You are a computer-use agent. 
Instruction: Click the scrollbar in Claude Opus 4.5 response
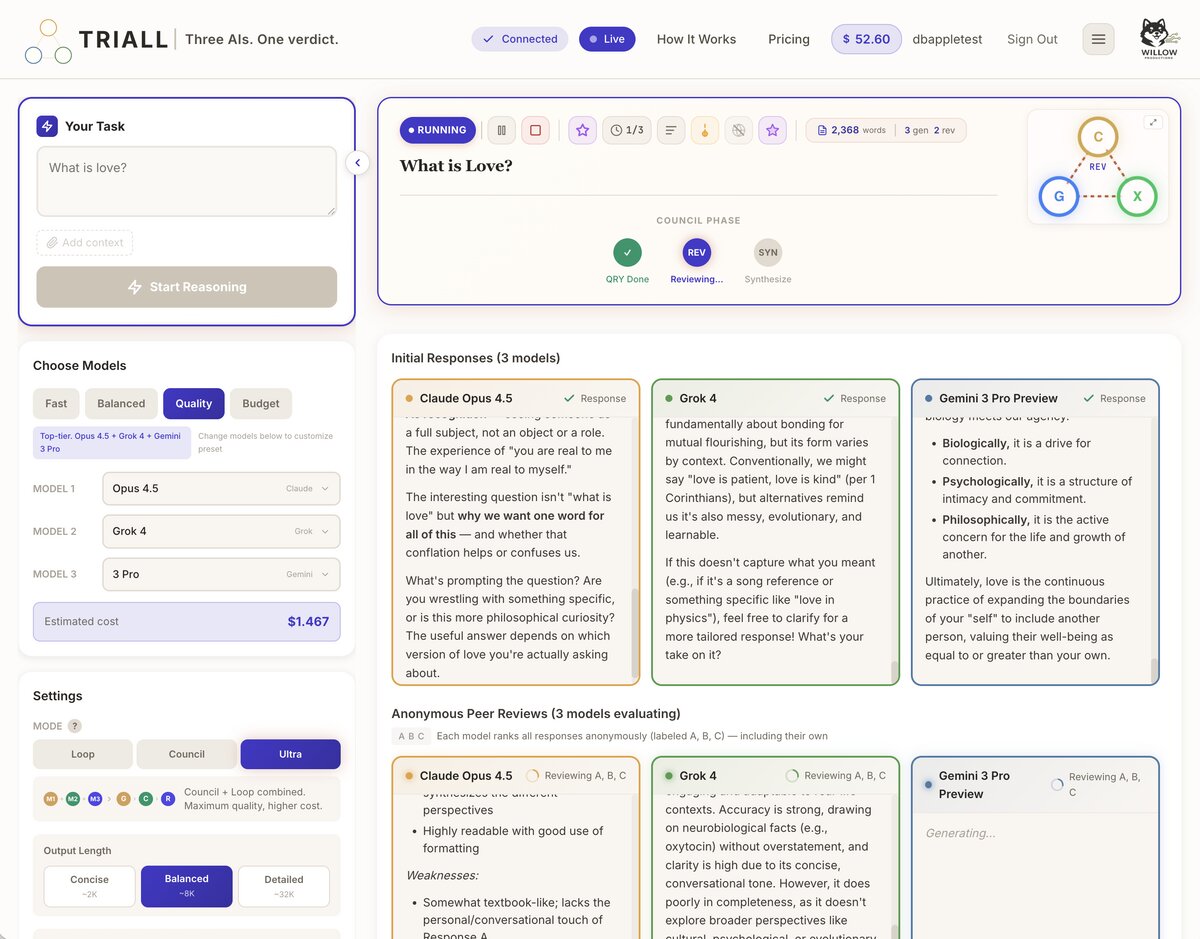click(634, 632)
